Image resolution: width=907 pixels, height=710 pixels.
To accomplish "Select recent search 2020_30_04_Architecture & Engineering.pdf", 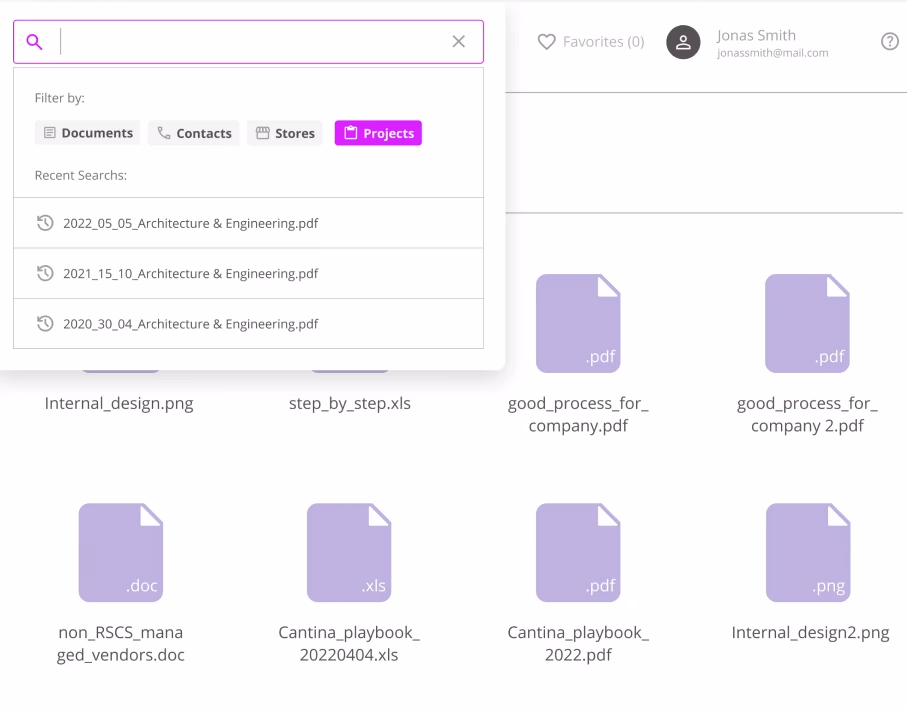I will [249, 324].
